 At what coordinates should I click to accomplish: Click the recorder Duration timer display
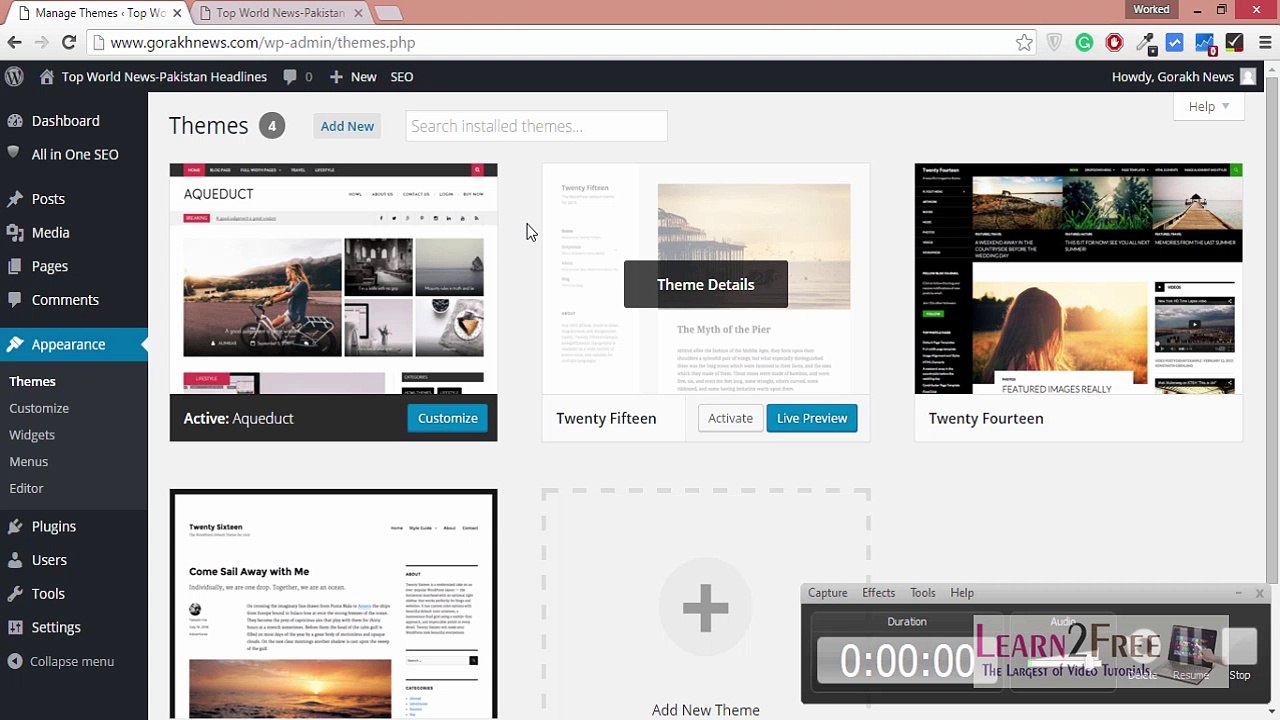point(907,660)
